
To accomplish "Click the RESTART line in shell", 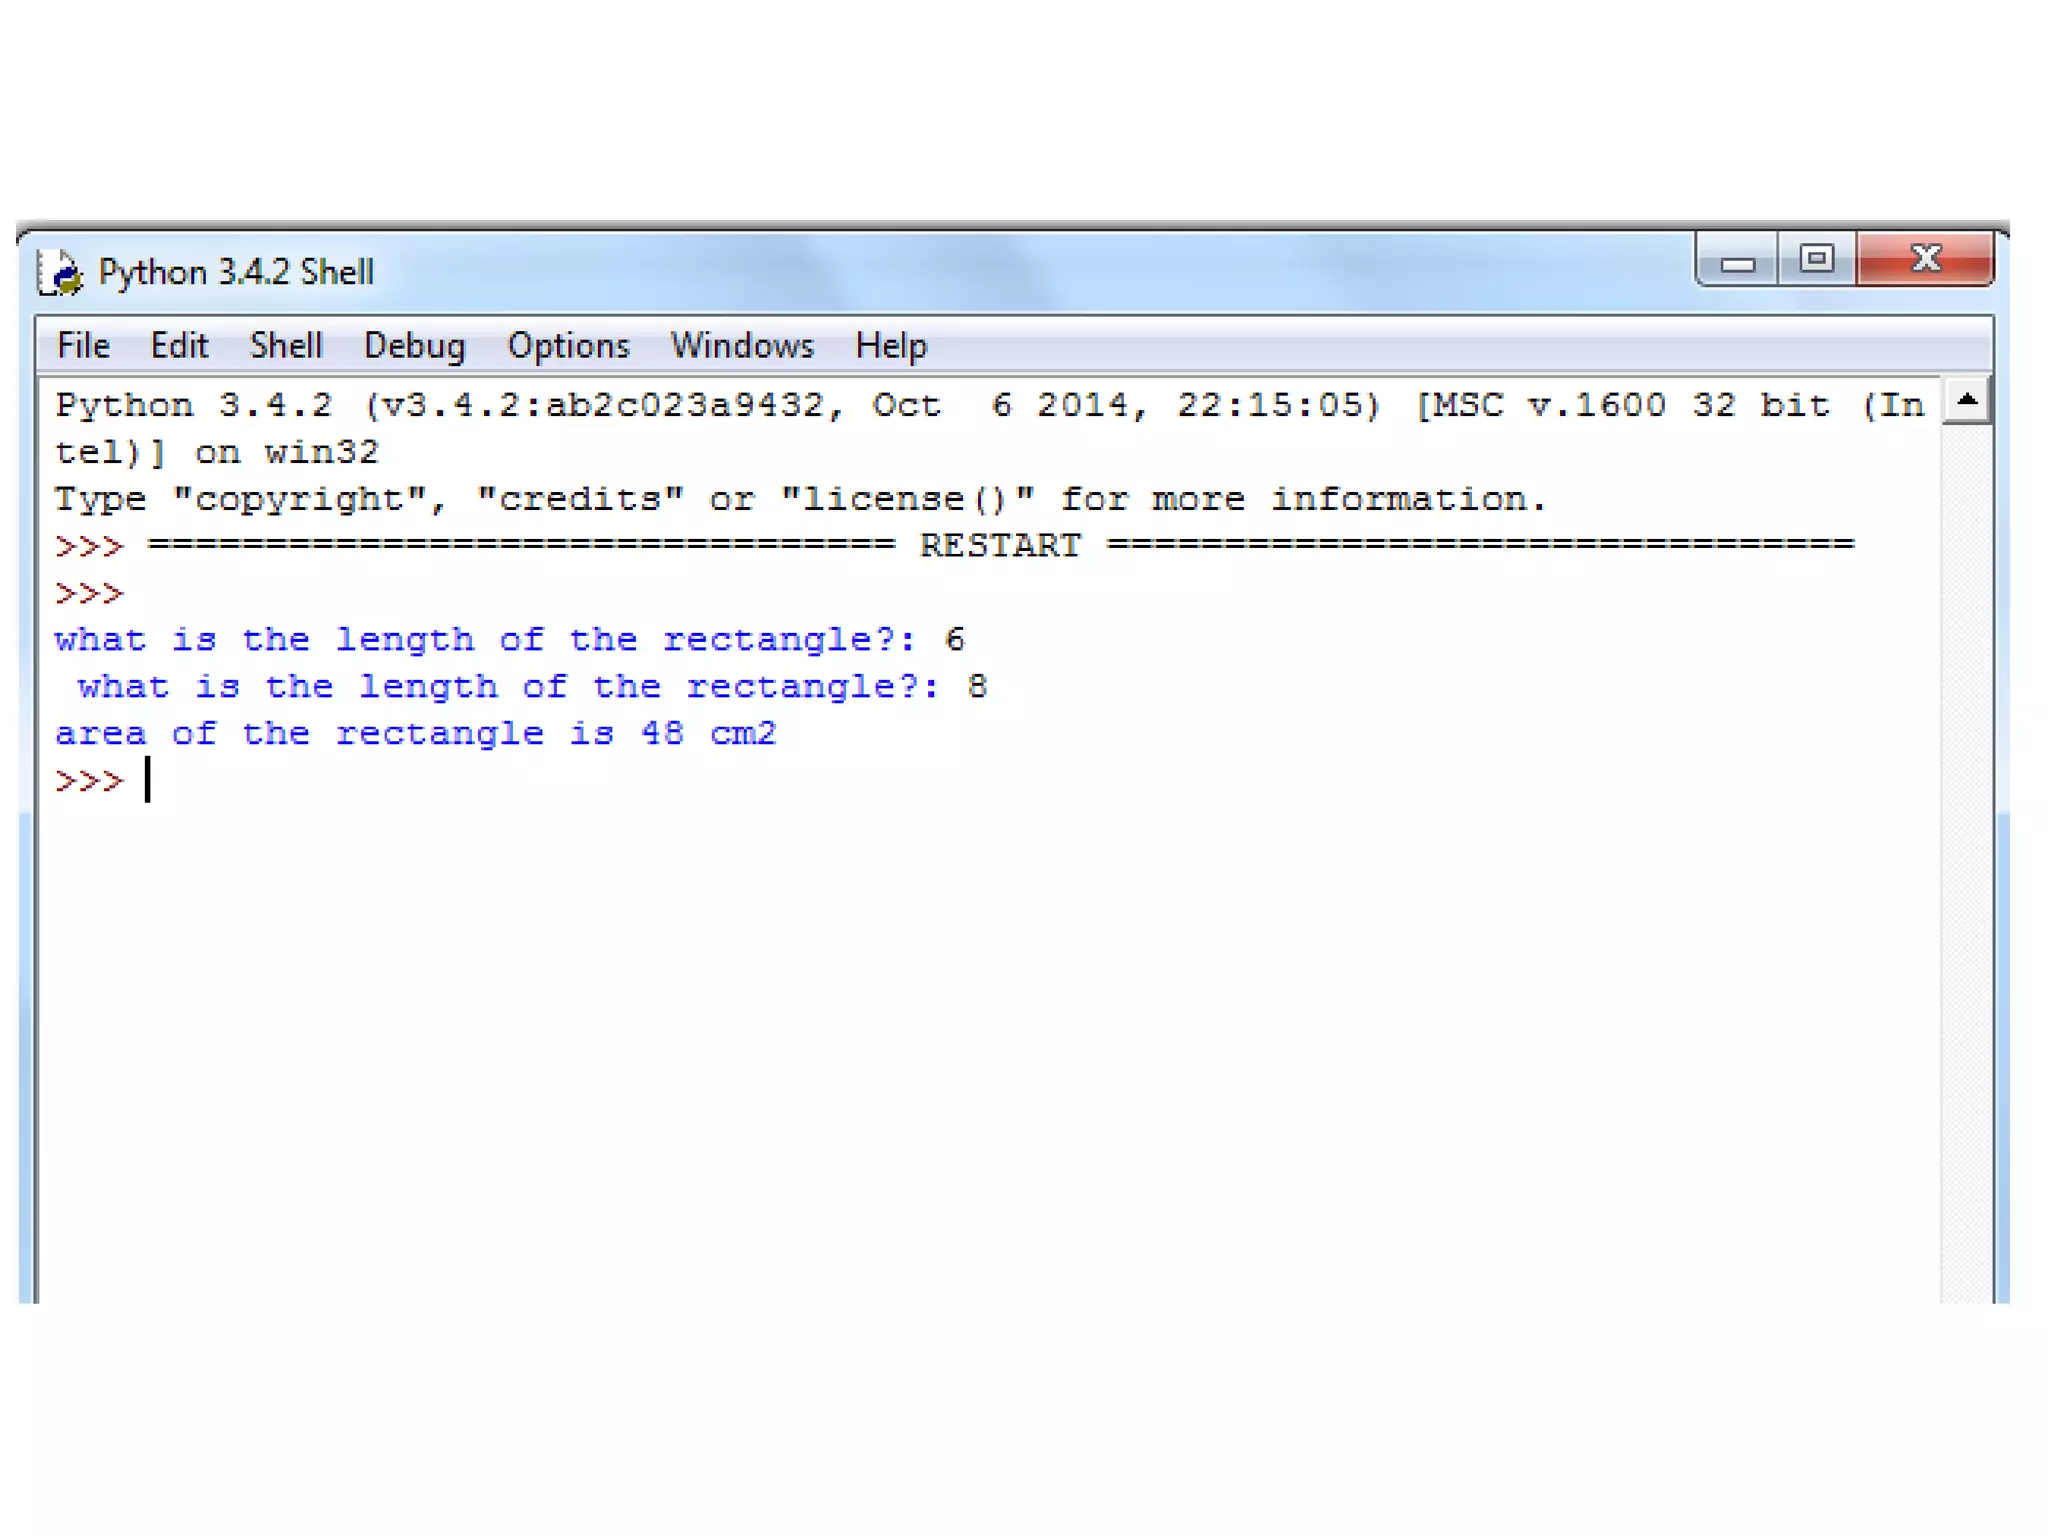I will (1000, 546).
